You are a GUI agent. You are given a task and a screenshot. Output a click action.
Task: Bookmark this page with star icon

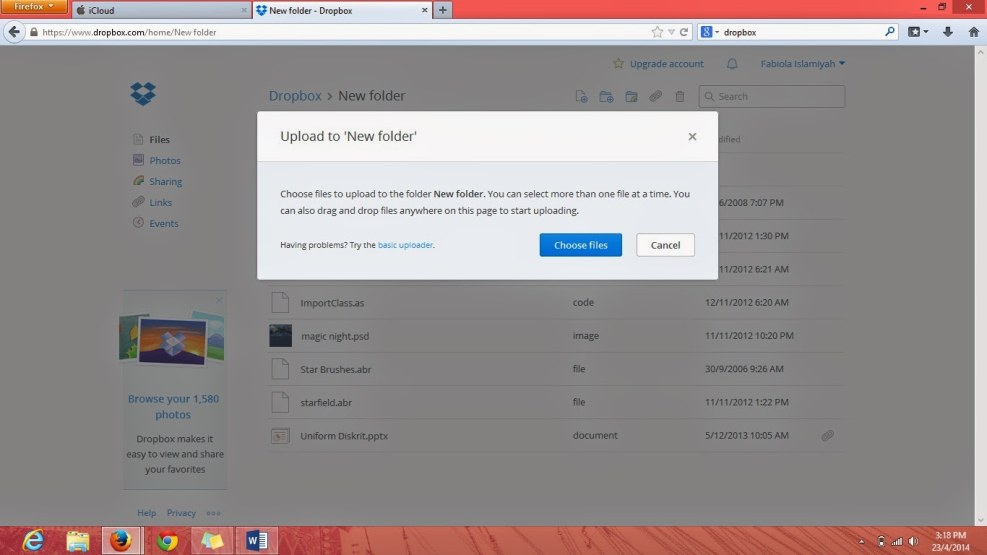tap(657, 32)
